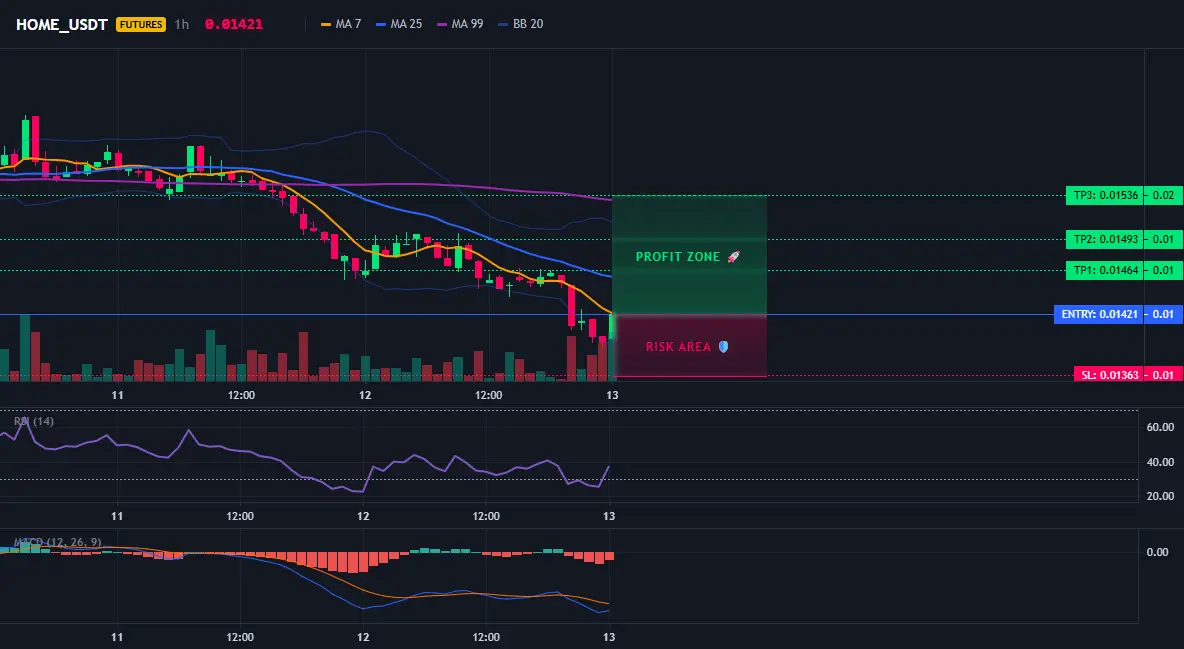
Task: Click the orange MA 7 color marker
Action: 326,24
